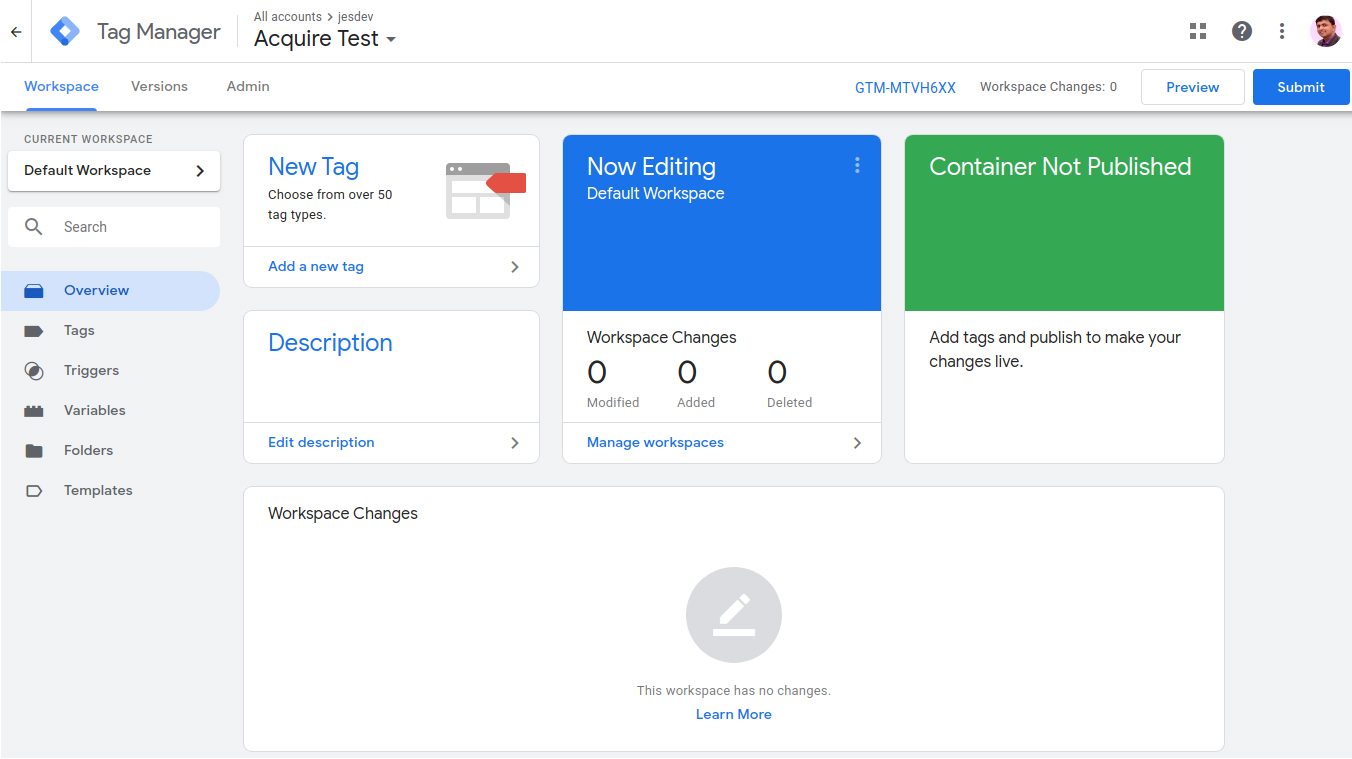
Task: Click the sidebar Search field
Action: coord(130,227)
